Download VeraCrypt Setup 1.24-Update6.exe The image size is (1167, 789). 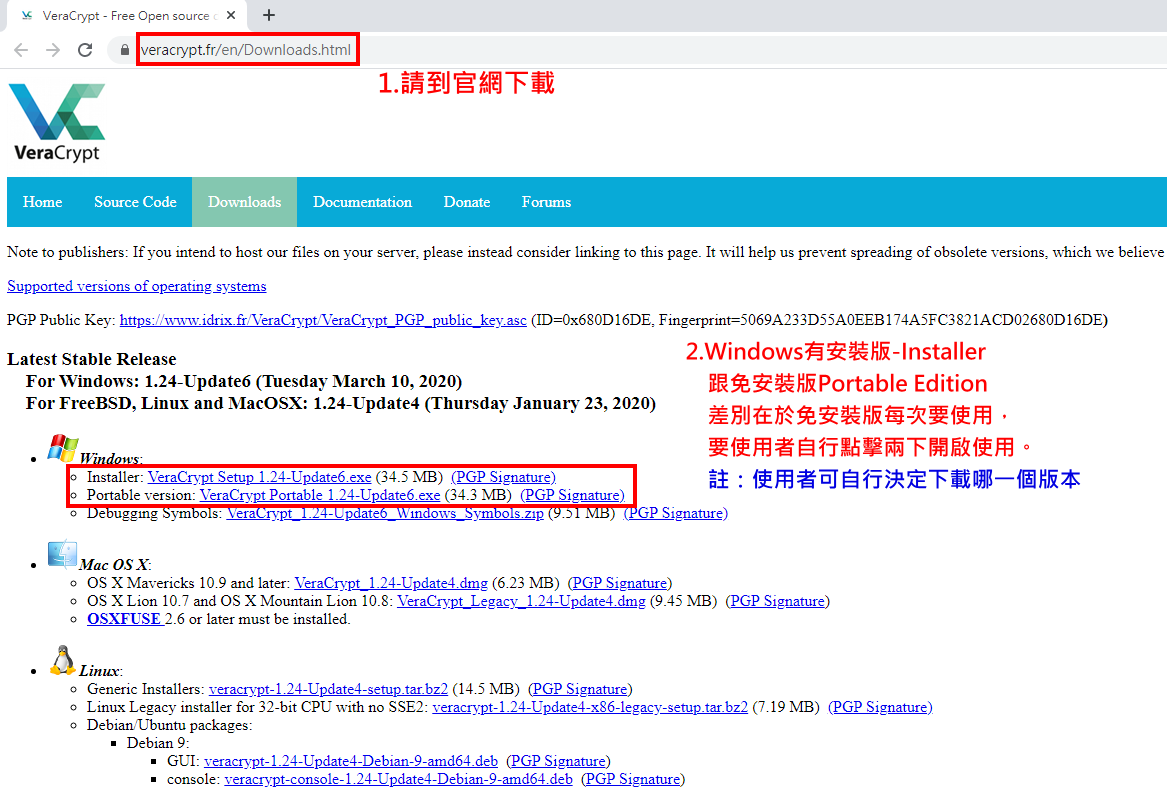tap(260, 477)
